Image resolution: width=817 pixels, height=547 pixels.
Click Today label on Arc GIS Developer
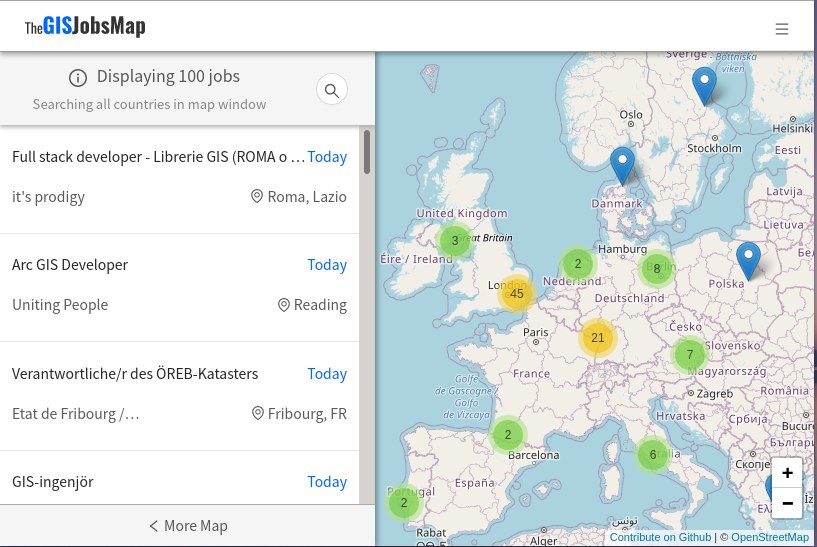pyautogui.click(x=327, y=265)
